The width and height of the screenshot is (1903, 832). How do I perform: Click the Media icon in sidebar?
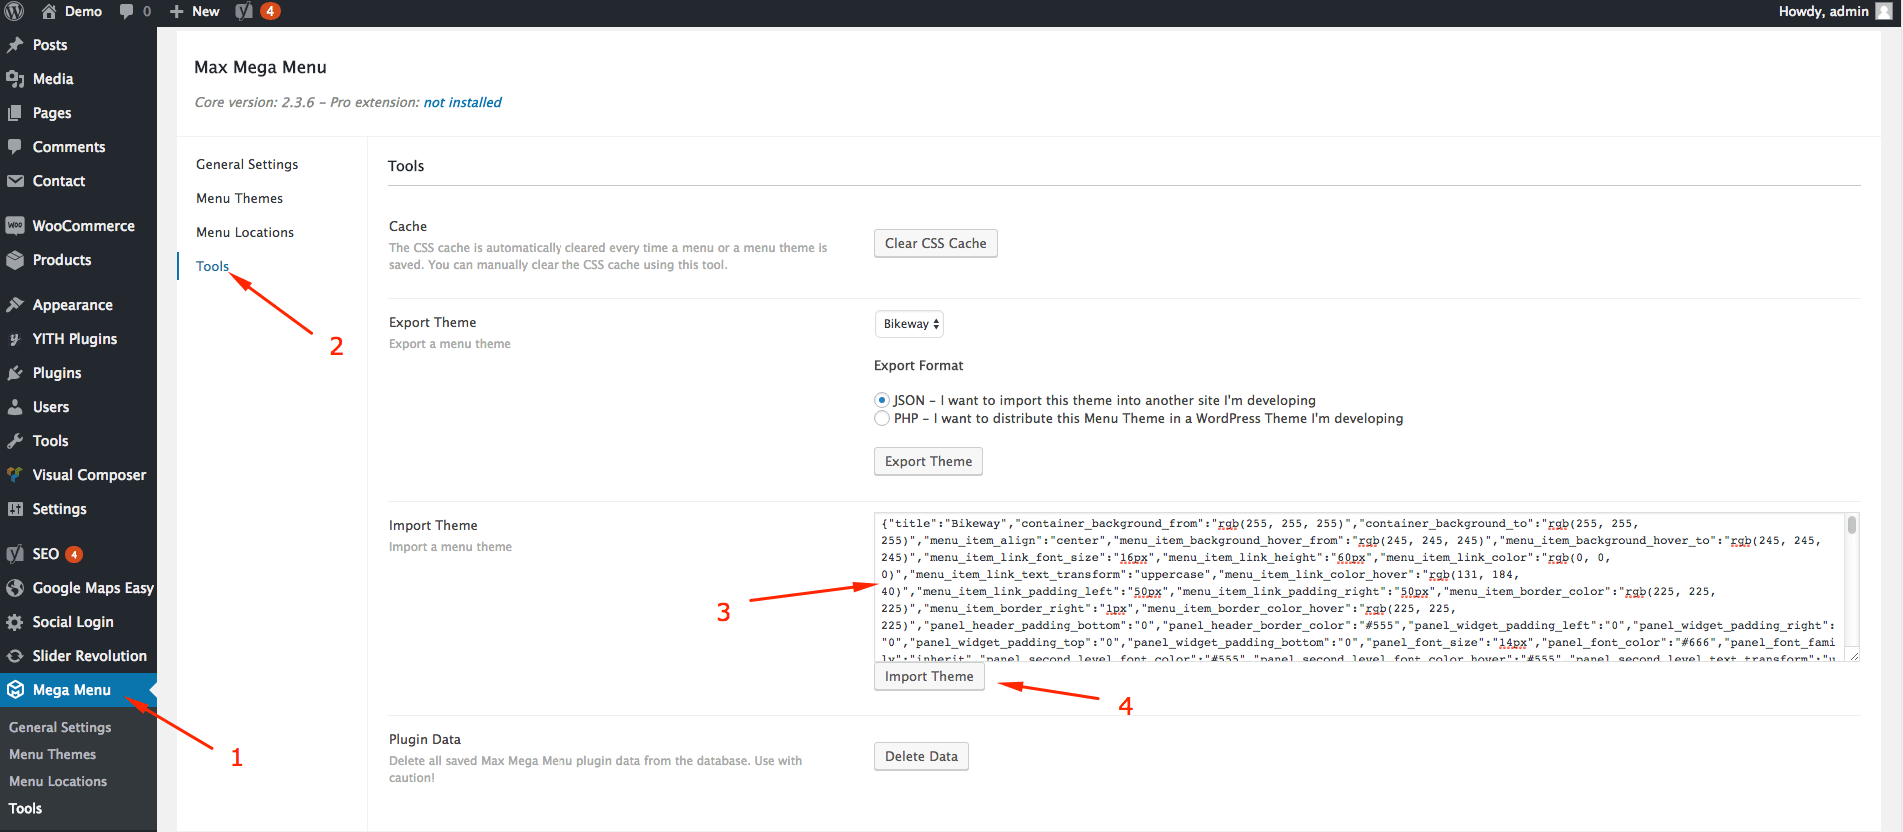point(15,79)
